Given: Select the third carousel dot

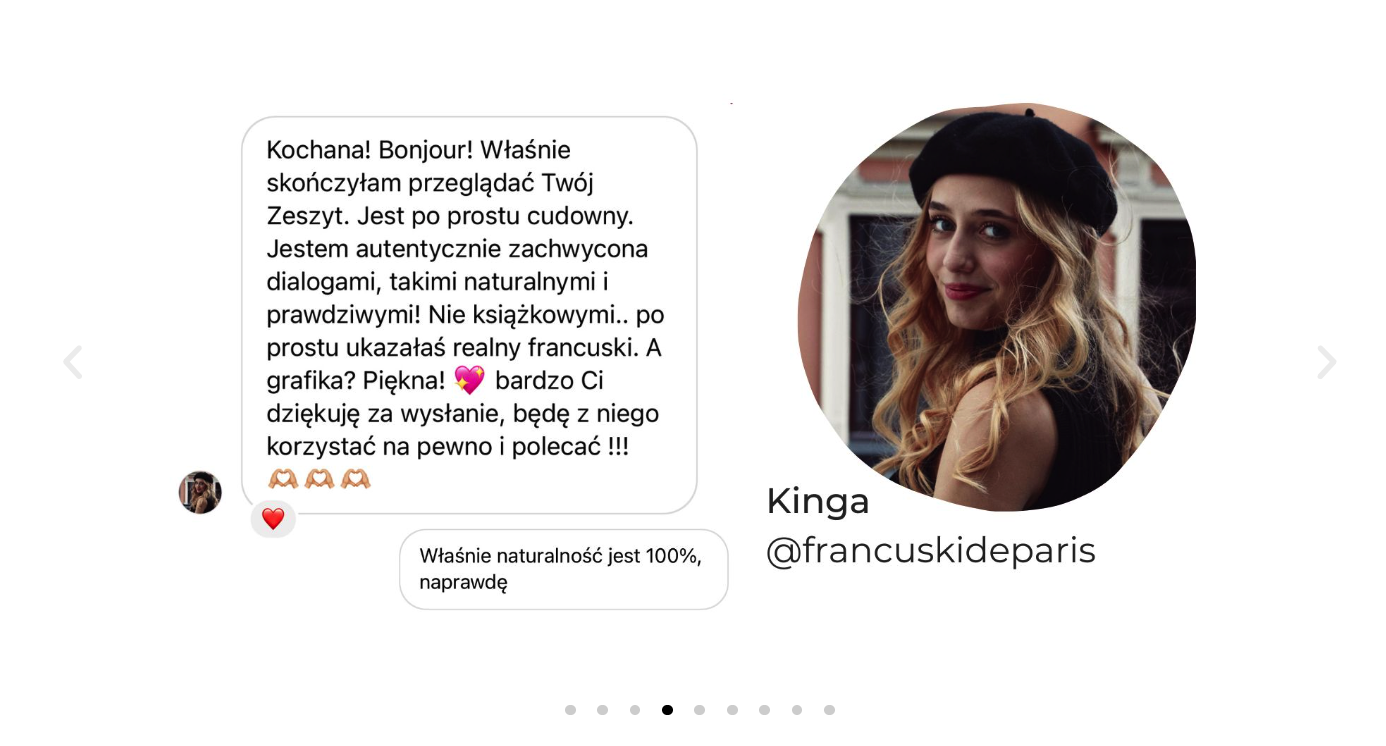Looking at the screenshot, I should click(635, 710).
